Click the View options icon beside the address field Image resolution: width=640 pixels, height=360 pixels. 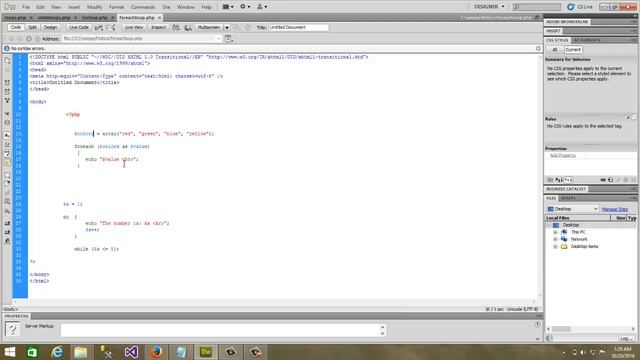(229, 38)
